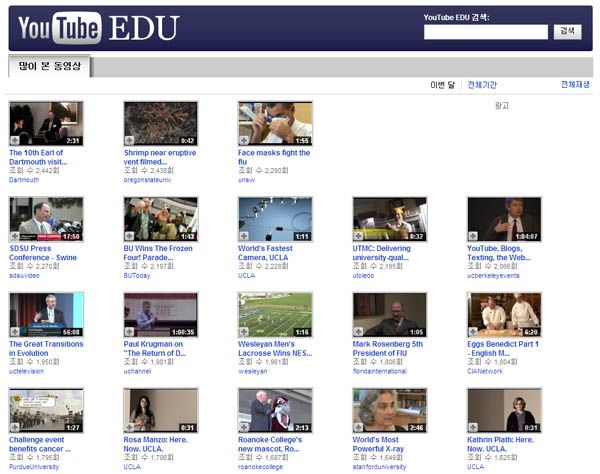Visit the ucberkeleyevents channel link
600x474 pixels.
(x=493, y=275)
